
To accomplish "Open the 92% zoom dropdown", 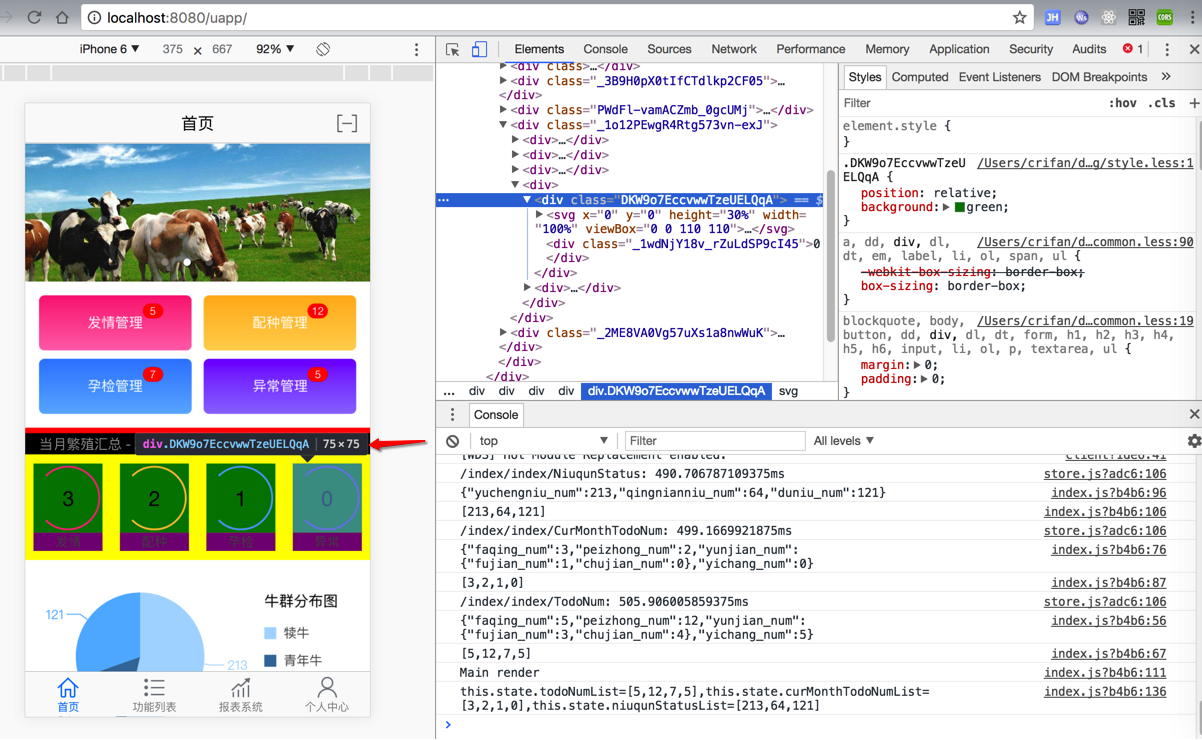I will pyautogui.click(x=275, y=49).
